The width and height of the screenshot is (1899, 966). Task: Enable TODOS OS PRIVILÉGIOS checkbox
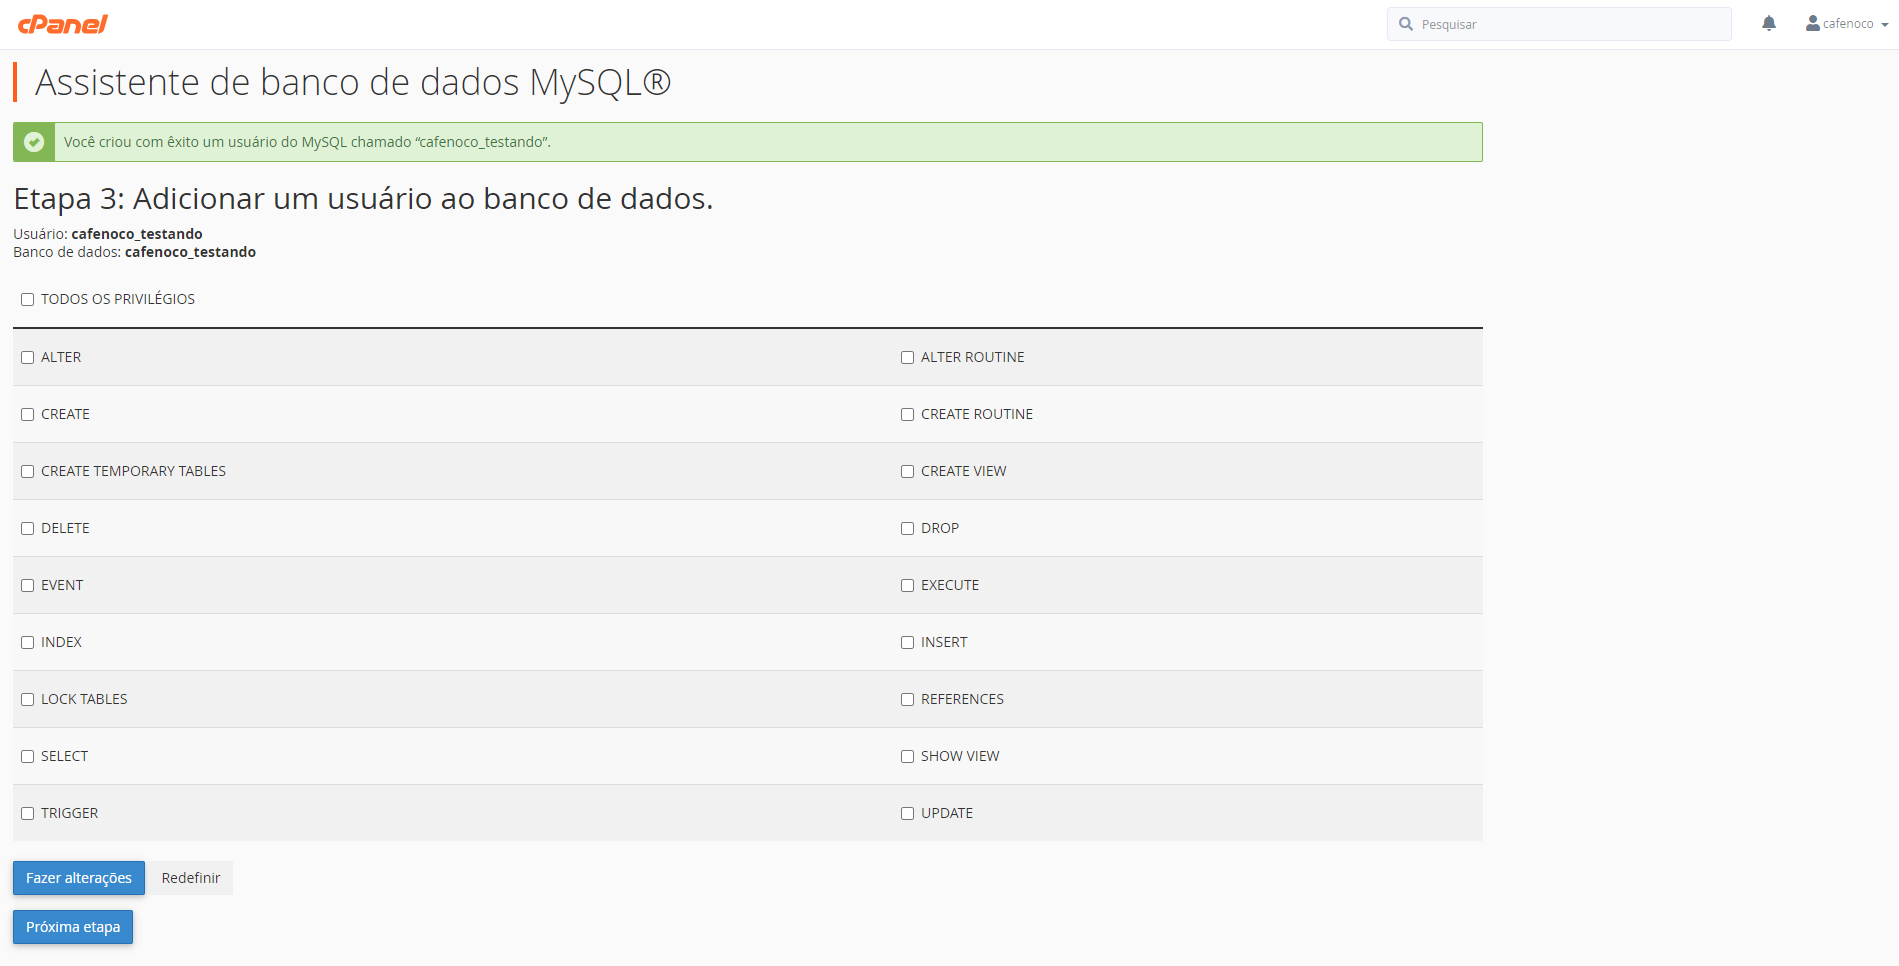(x=28, y=299)
